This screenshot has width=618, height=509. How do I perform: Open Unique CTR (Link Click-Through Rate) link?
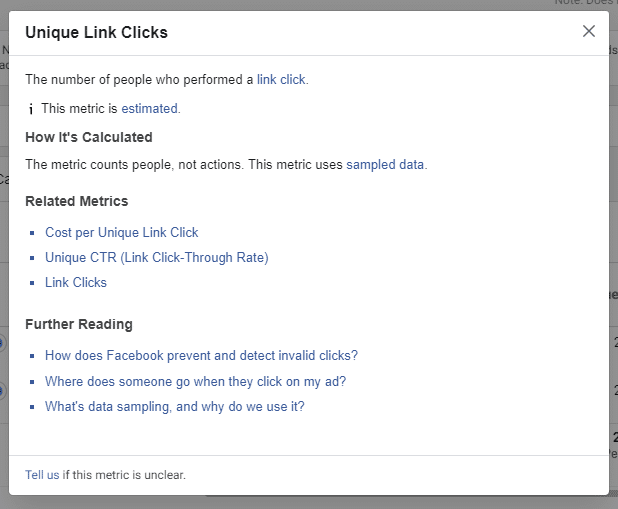pyautogui.click(x=156, y=257)
